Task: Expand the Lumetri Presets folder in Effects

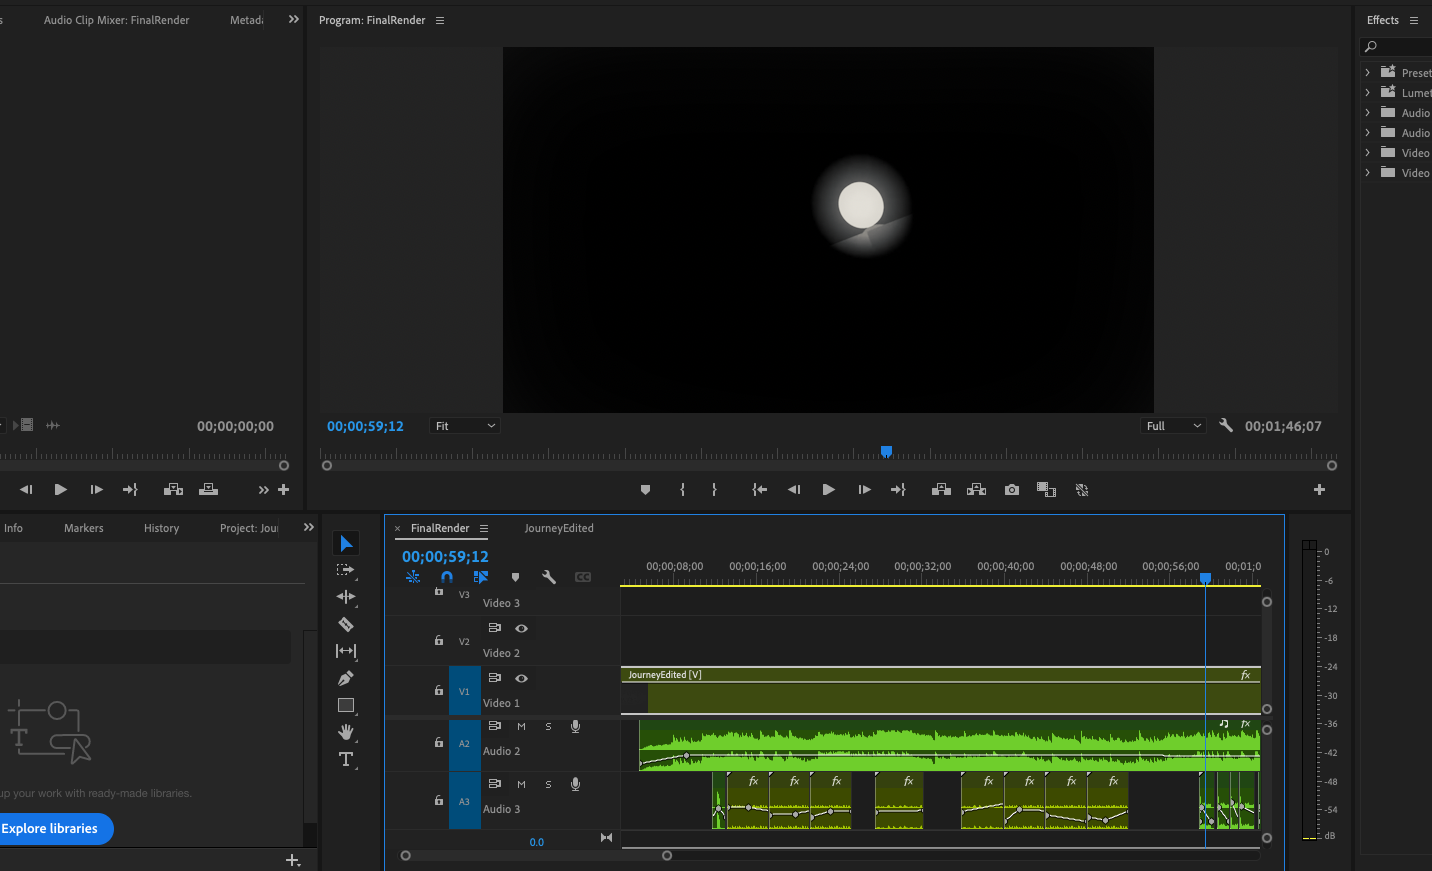Action: point(1368,92)
